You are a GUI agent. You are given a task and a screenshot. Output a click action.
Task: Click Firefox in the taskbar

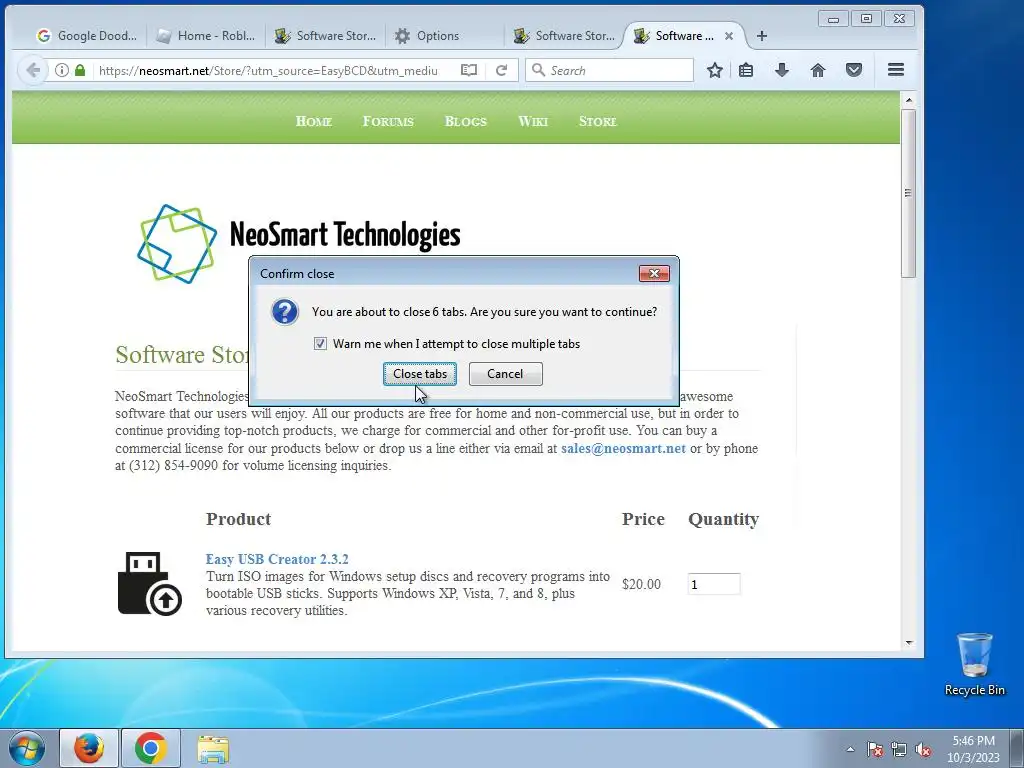(x=89, y=748)
